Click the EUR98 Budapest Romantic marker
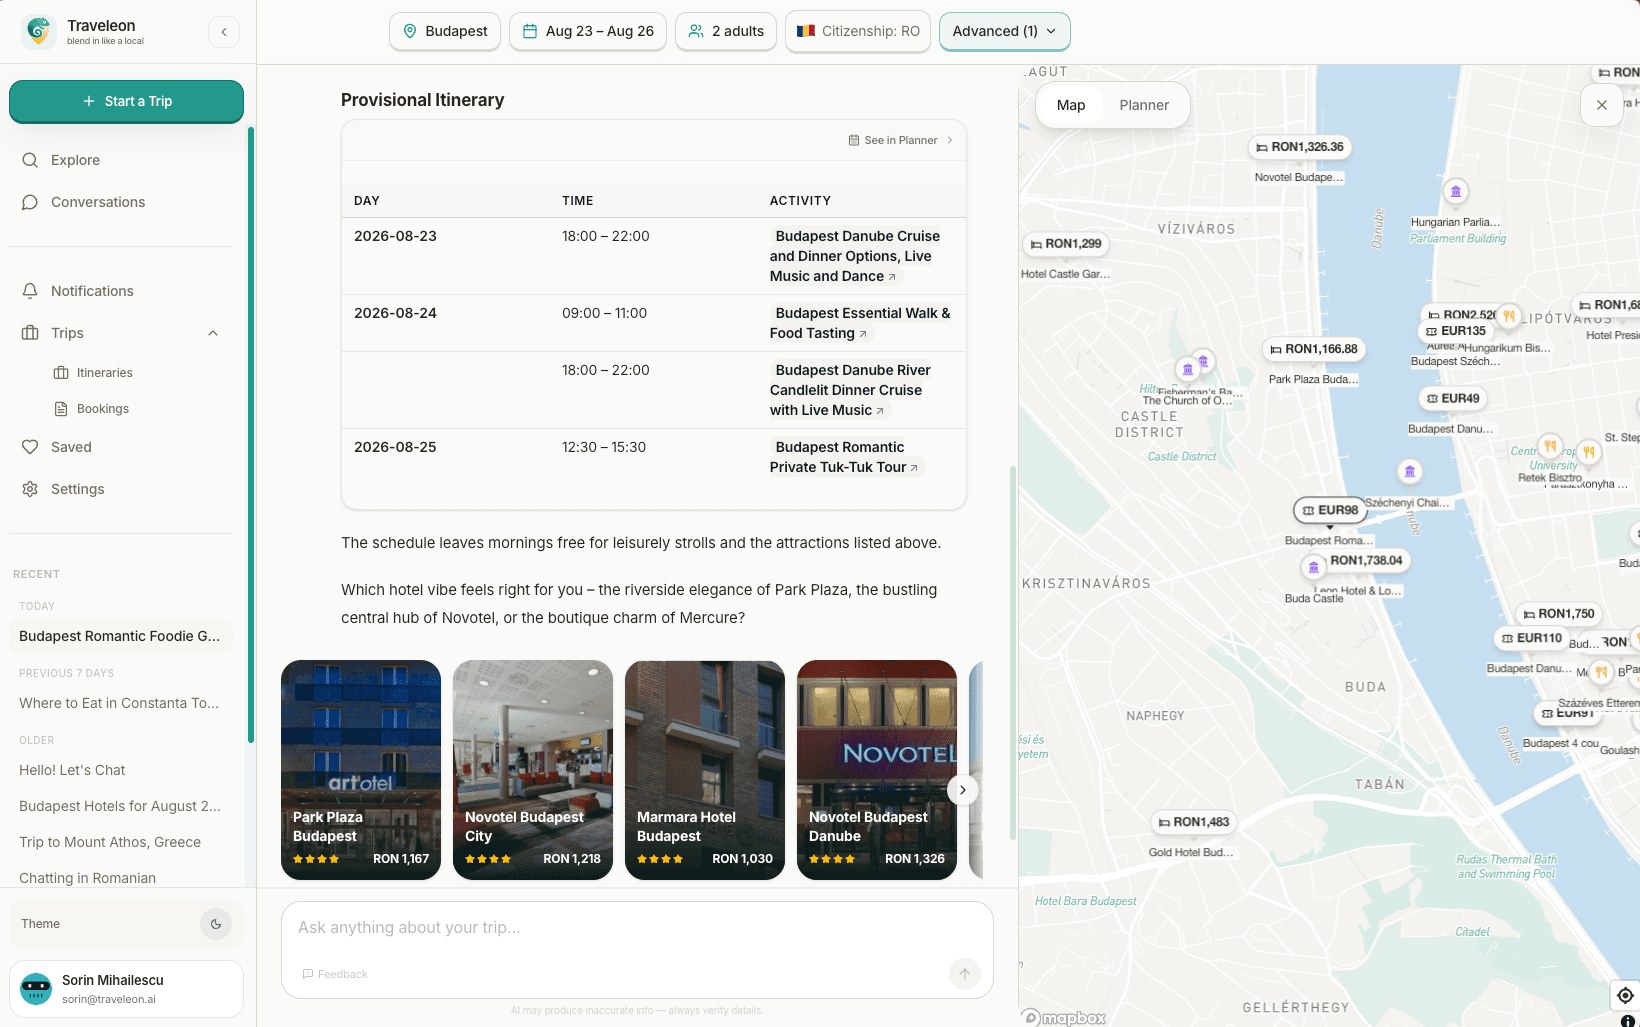The height and width of the screenshot is (1027, 1640). (1330, 510)
